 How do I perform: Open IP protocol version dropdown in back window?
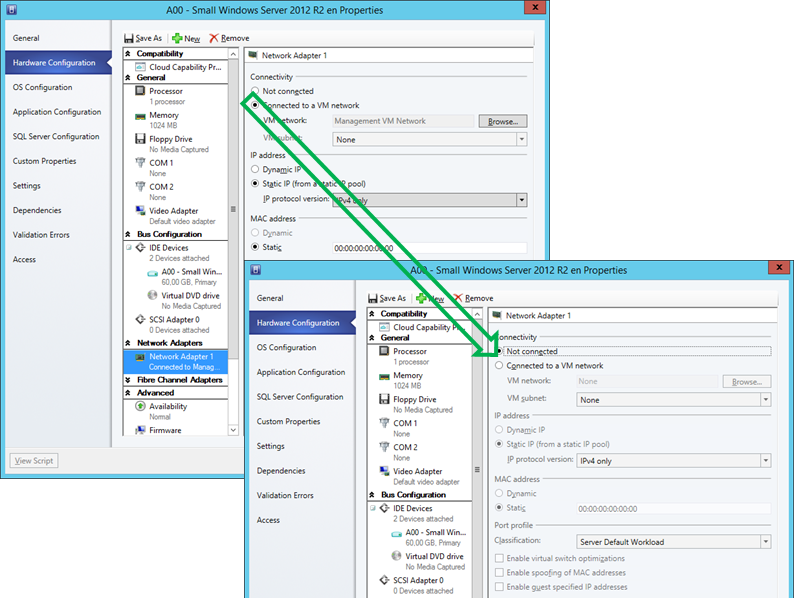(522, 200)
